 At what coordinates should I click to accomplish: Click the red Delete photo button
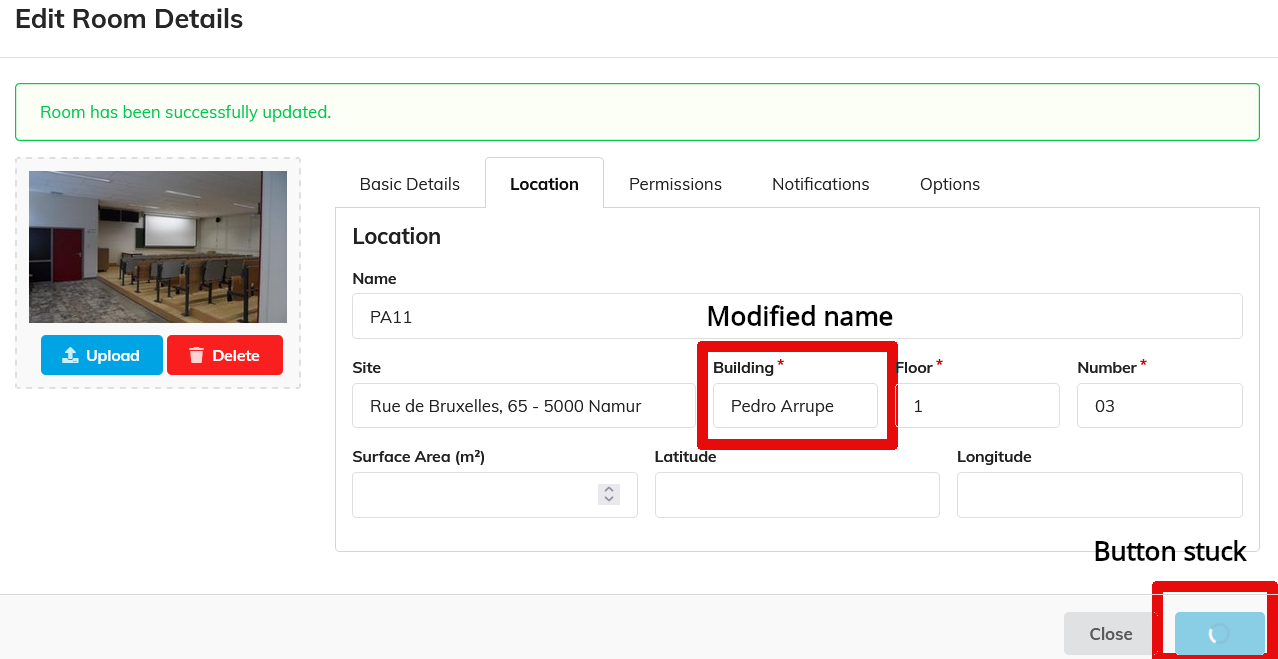224,355
